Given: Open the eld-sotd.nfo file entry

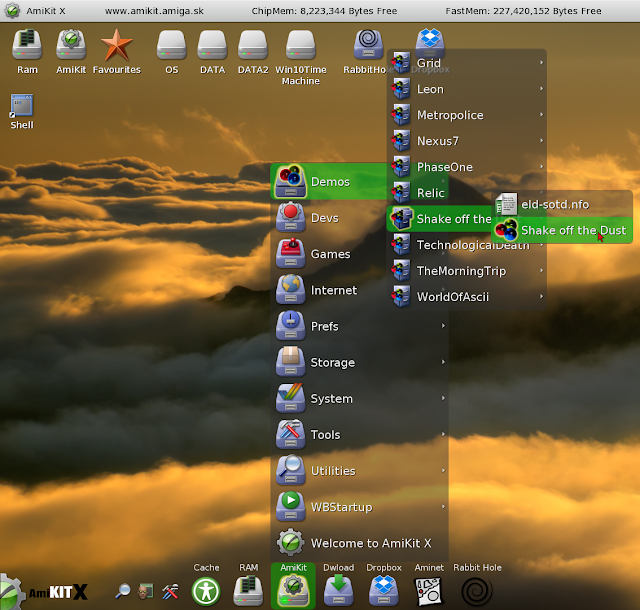Looking at the screenshot, I should pos(562,204).
